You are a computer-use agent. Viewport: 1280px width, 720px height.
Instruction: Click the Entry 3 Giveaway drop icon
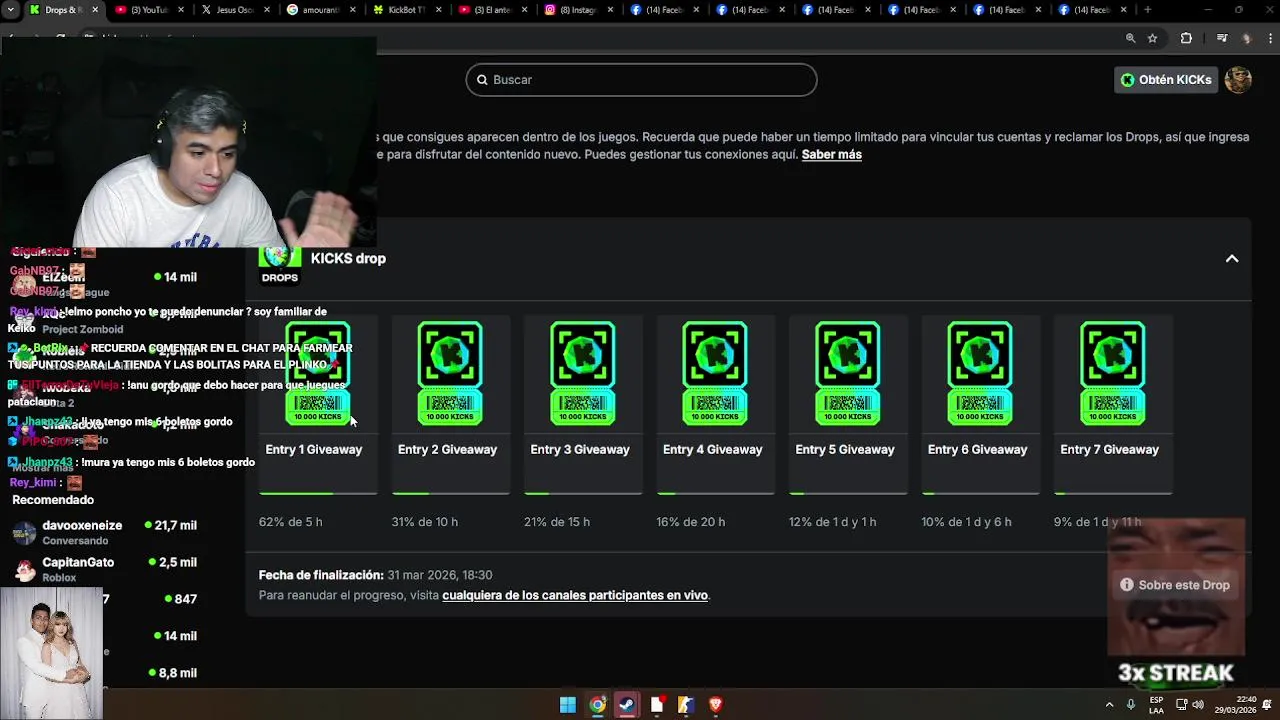[583, 373]
